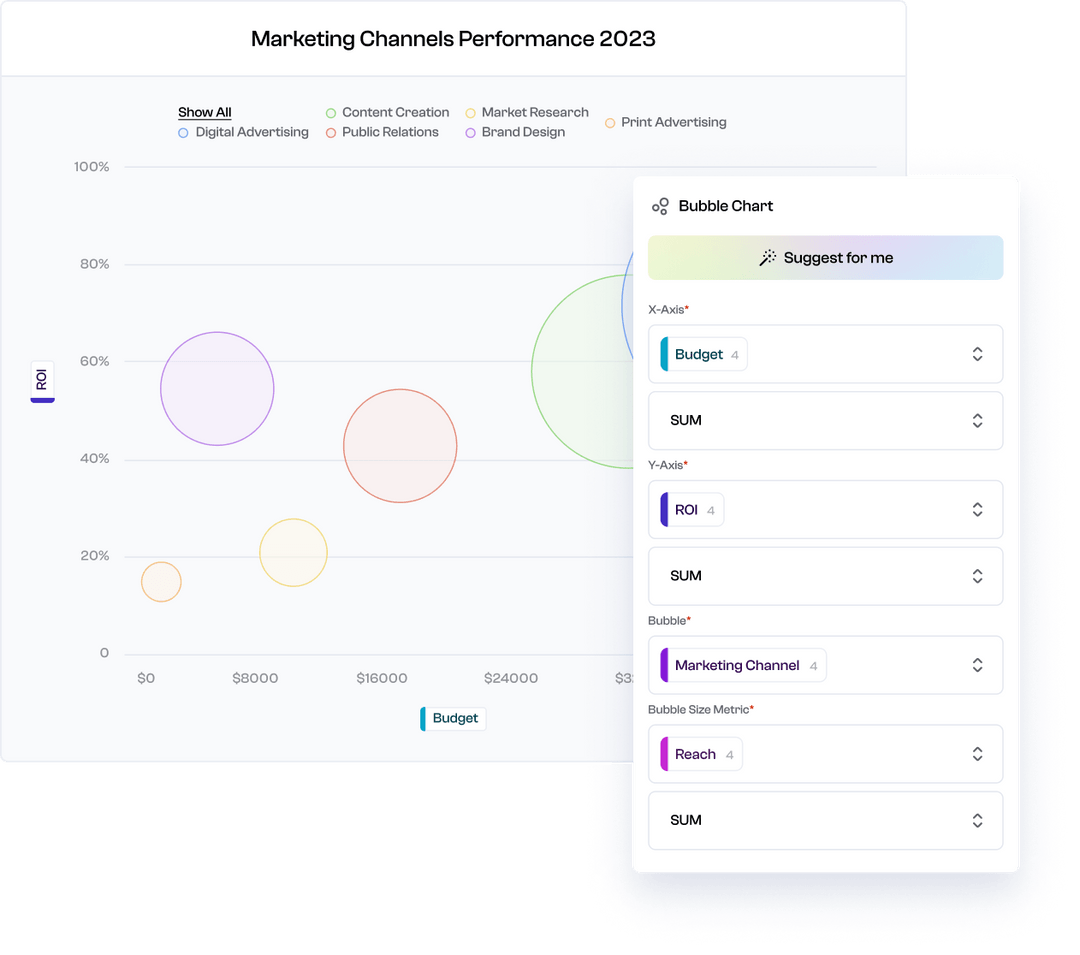
Task: Click the purple bar icon beside Marketing Channel
Action: [662, 665]
